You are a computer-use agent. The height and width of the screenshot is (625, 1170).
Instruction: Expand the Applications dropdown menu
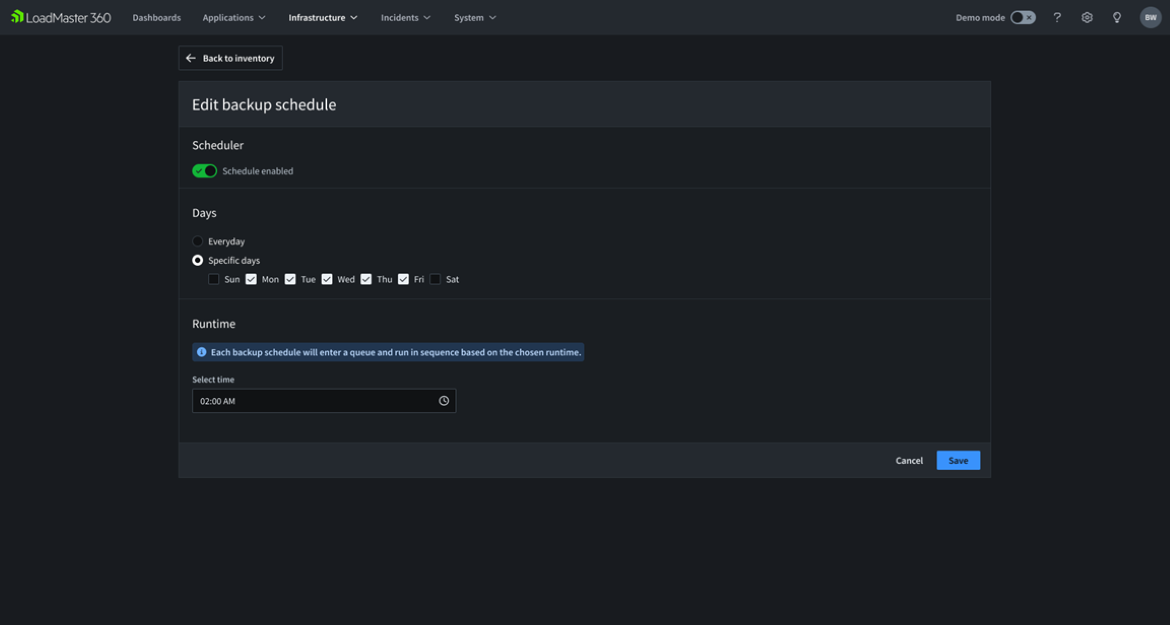tap(234, 17)
